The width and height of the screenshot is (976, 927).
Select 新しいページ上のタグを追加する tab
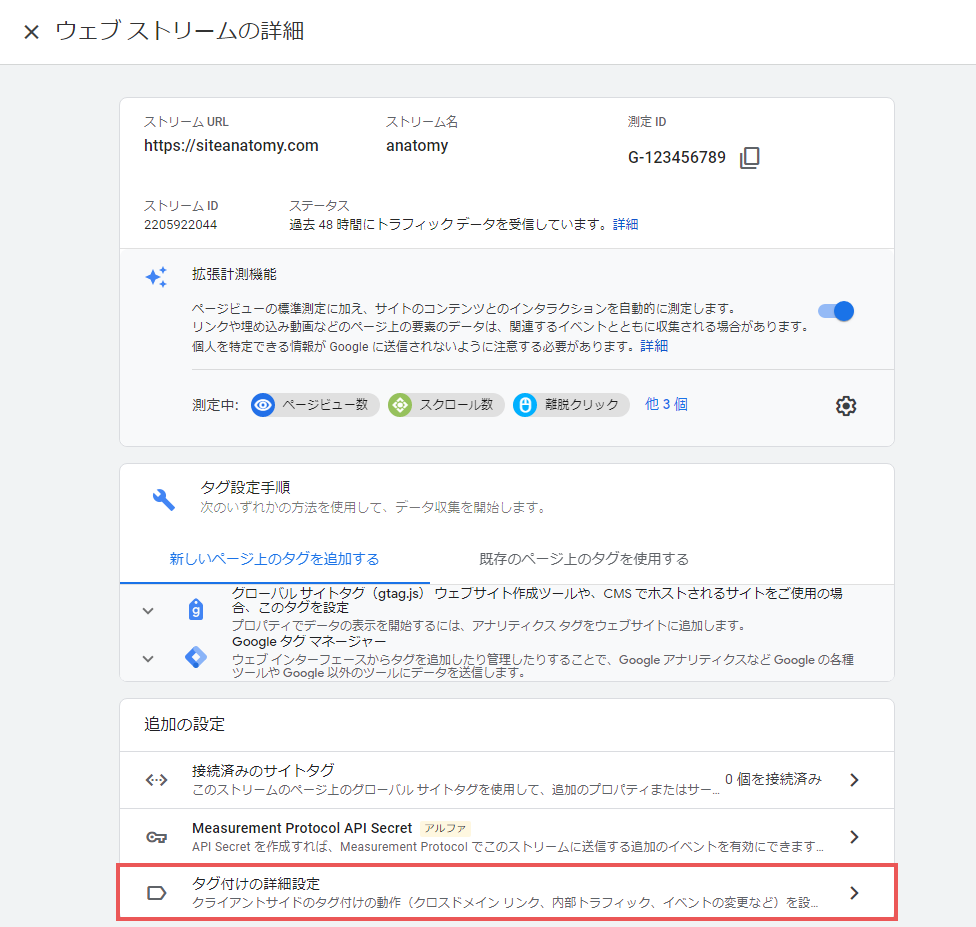(x=274, y=559)
